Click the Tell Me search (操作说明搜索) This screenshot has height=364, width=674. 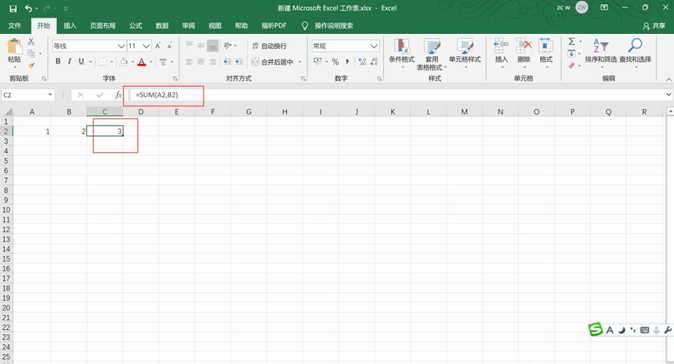click(x=328, y=26)
